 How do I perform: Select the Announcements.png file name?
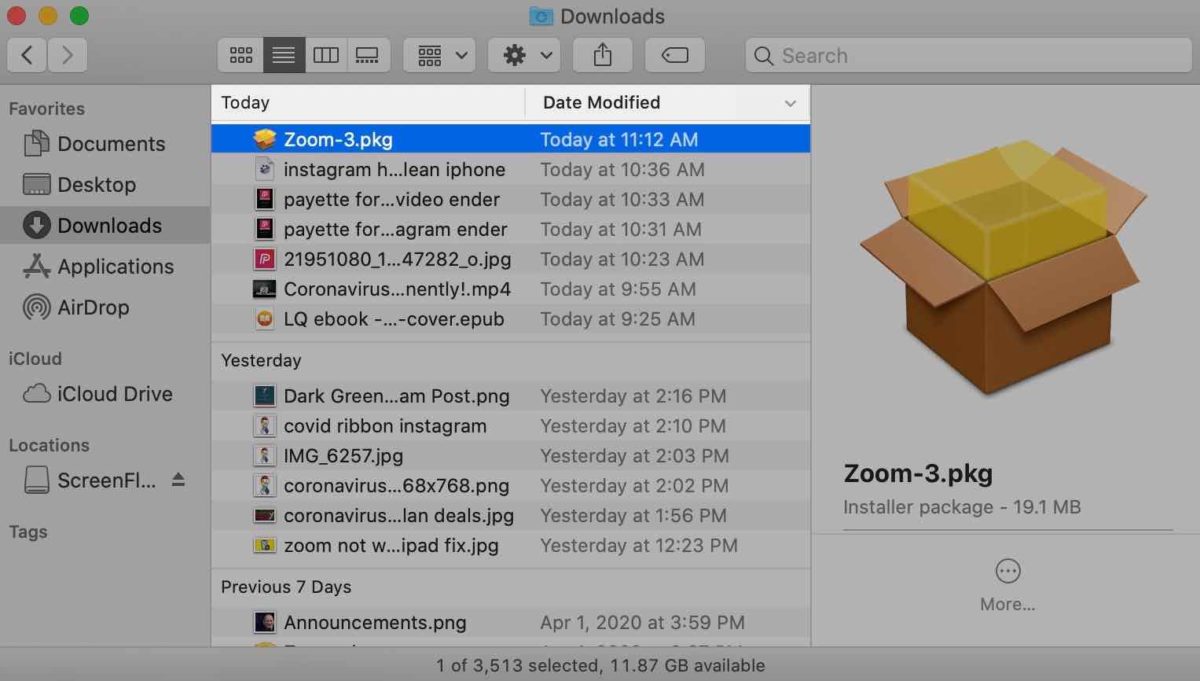point(375,623)
